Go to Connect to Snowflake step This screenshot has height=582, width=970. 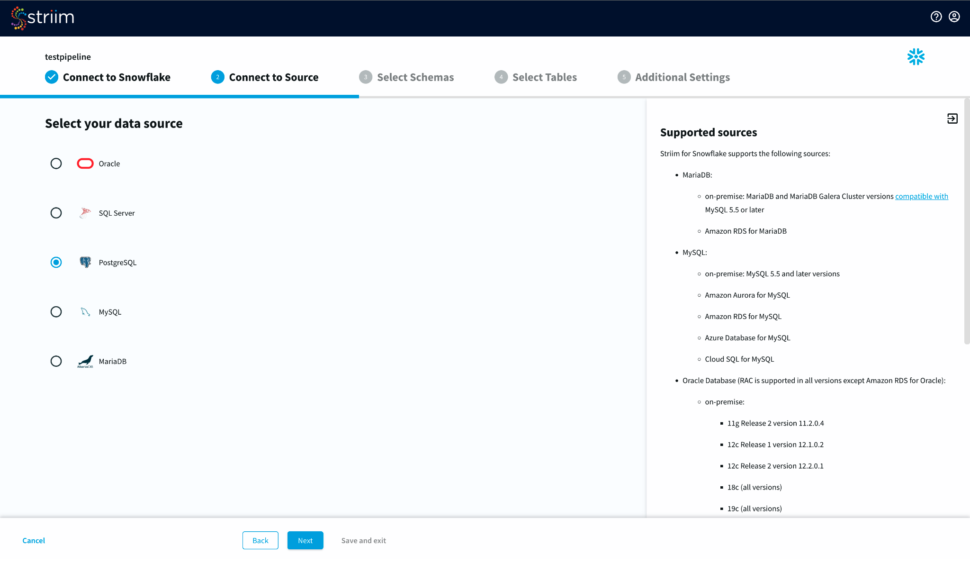tap(108, 77)
